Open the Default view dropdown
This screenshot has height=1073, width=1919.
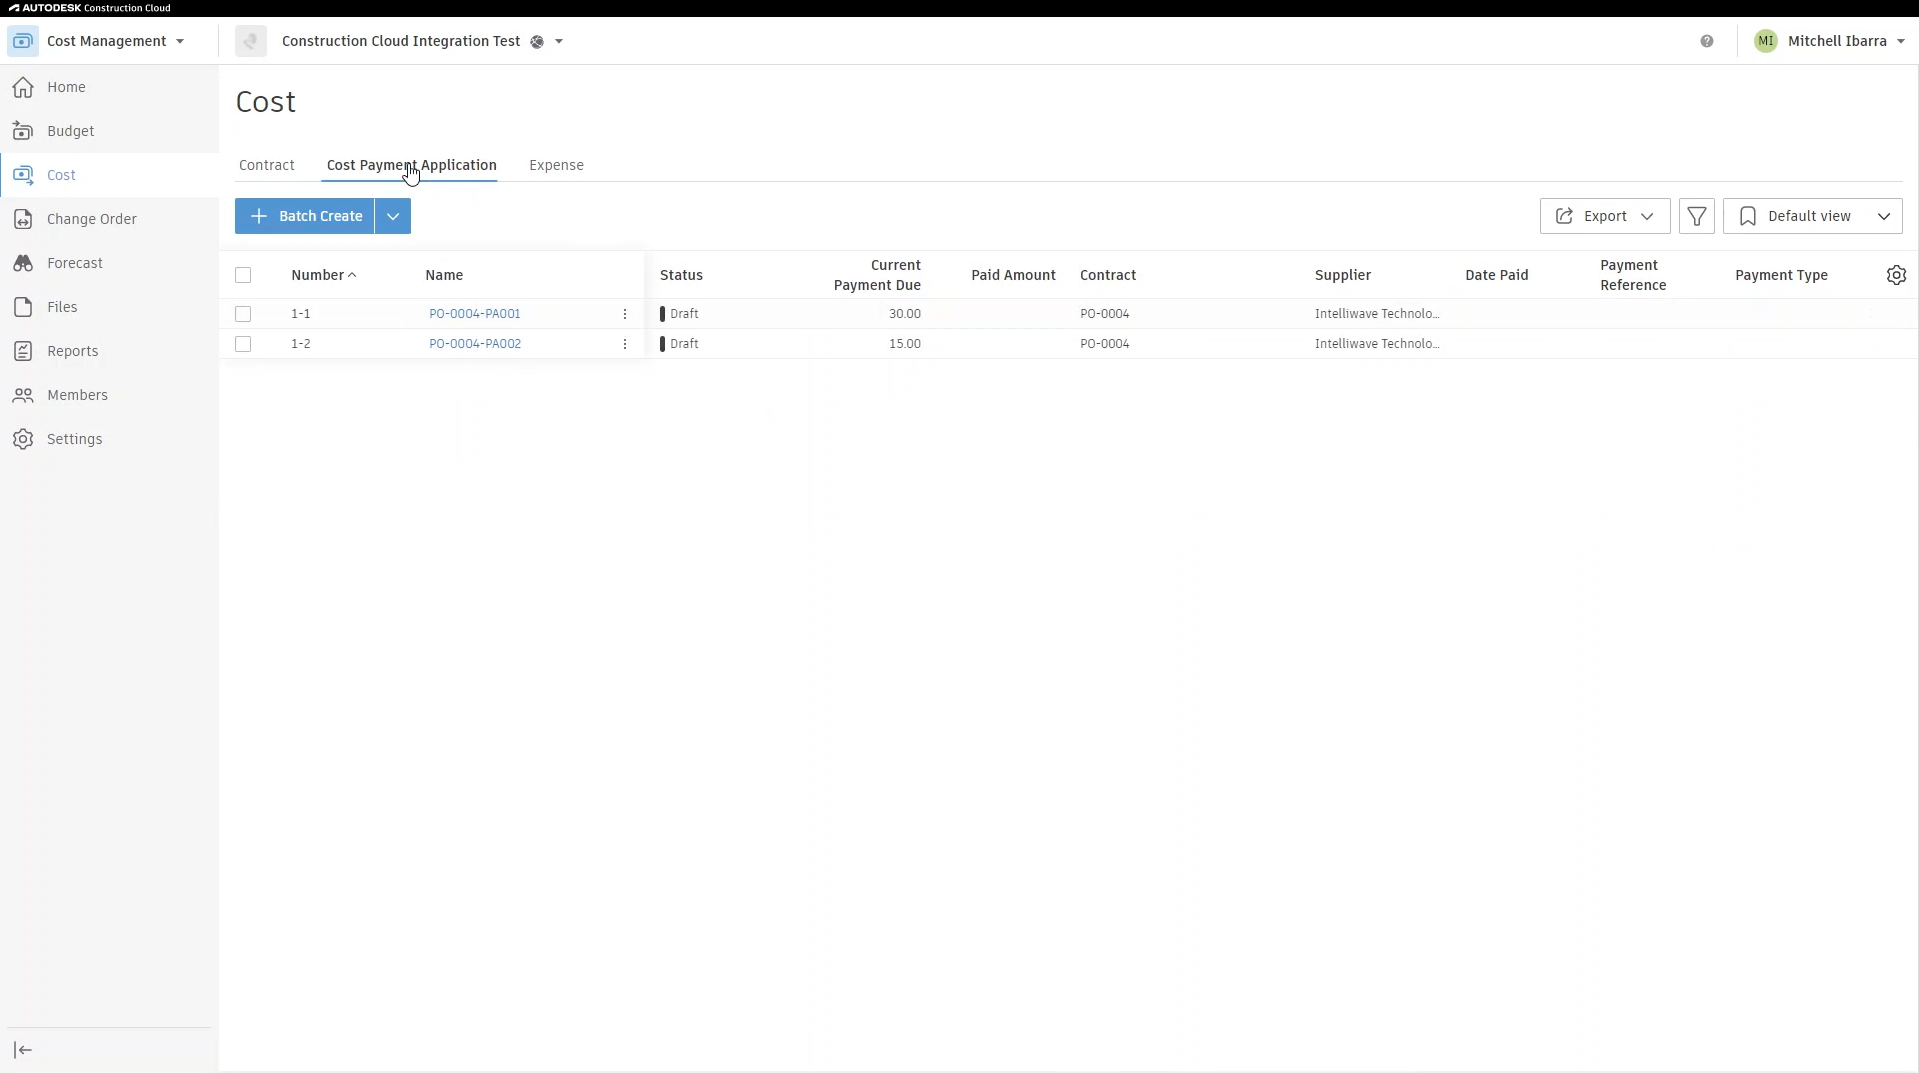(x=1813, y=216)
